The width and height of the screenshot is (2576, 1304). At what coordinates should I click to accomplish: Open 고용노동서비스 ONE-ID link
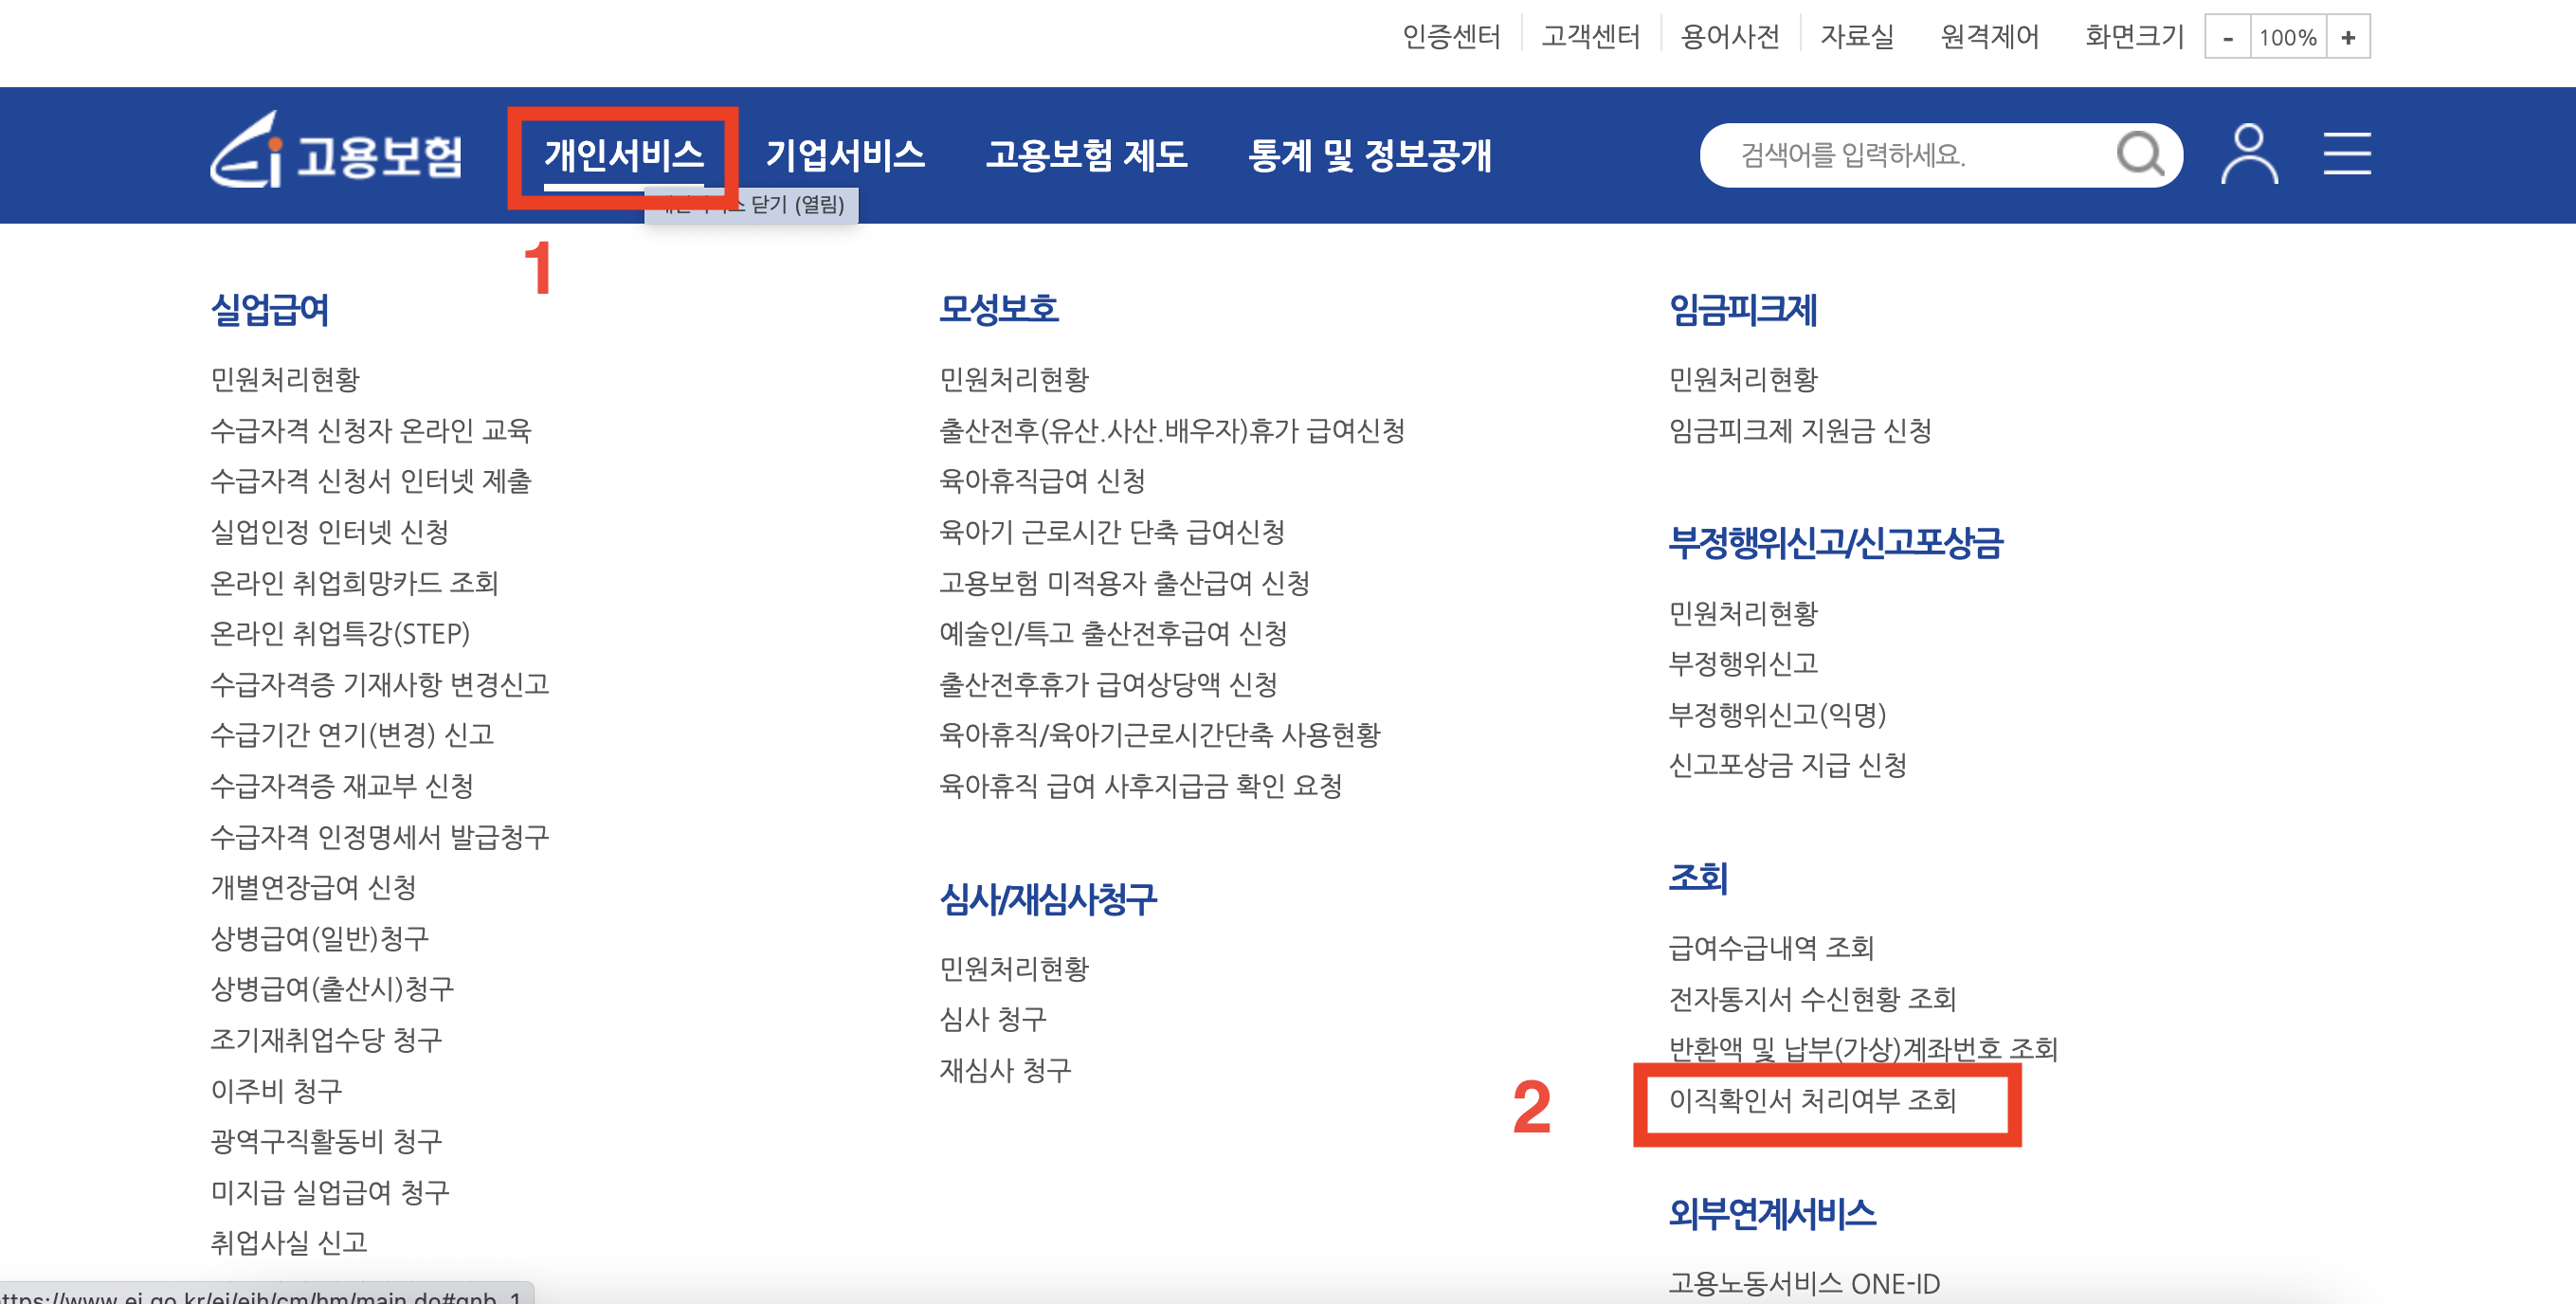pos(1804,1285)
